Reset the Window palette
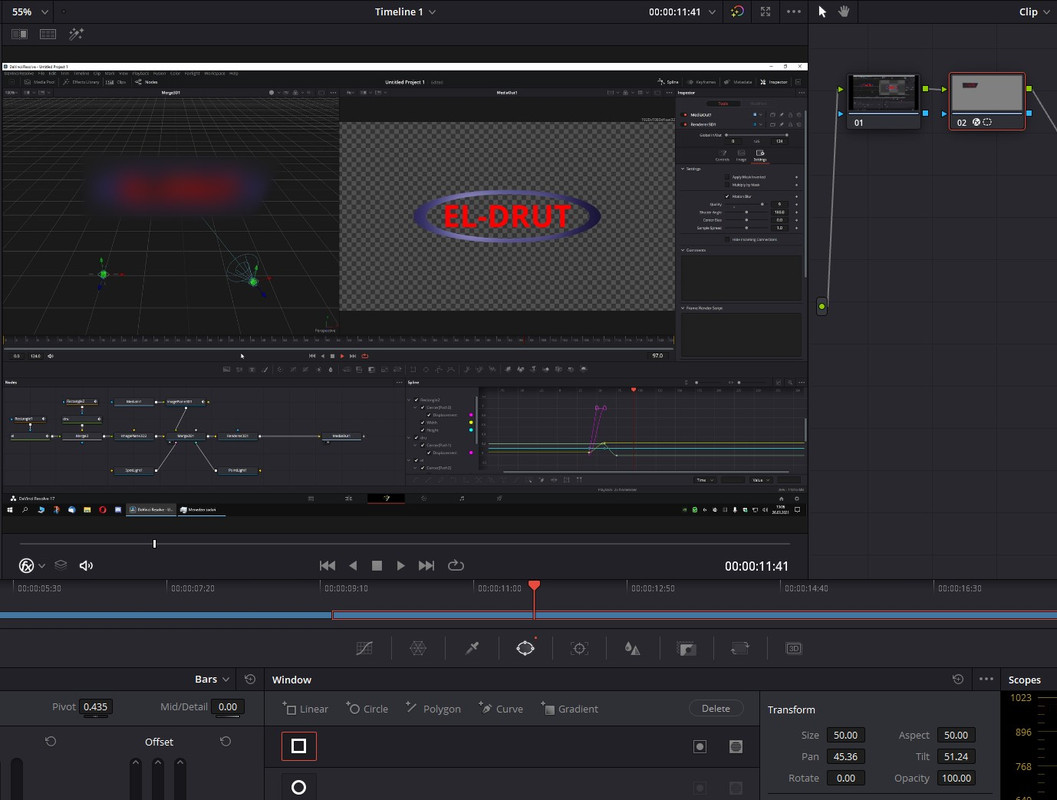 point(958,679)
